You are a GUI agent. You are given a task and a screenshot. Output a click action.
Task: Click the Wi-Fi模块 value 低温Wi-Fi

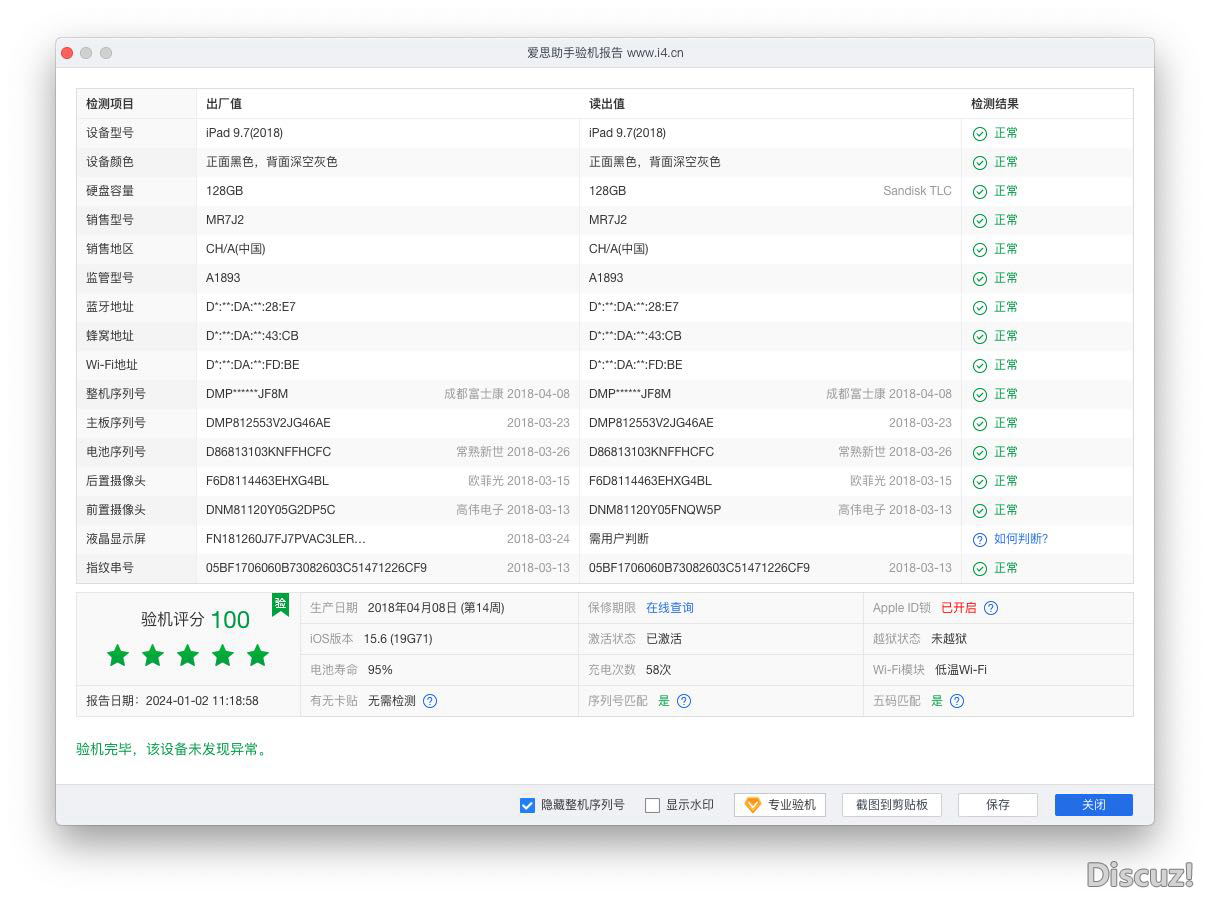pos(961,670)
